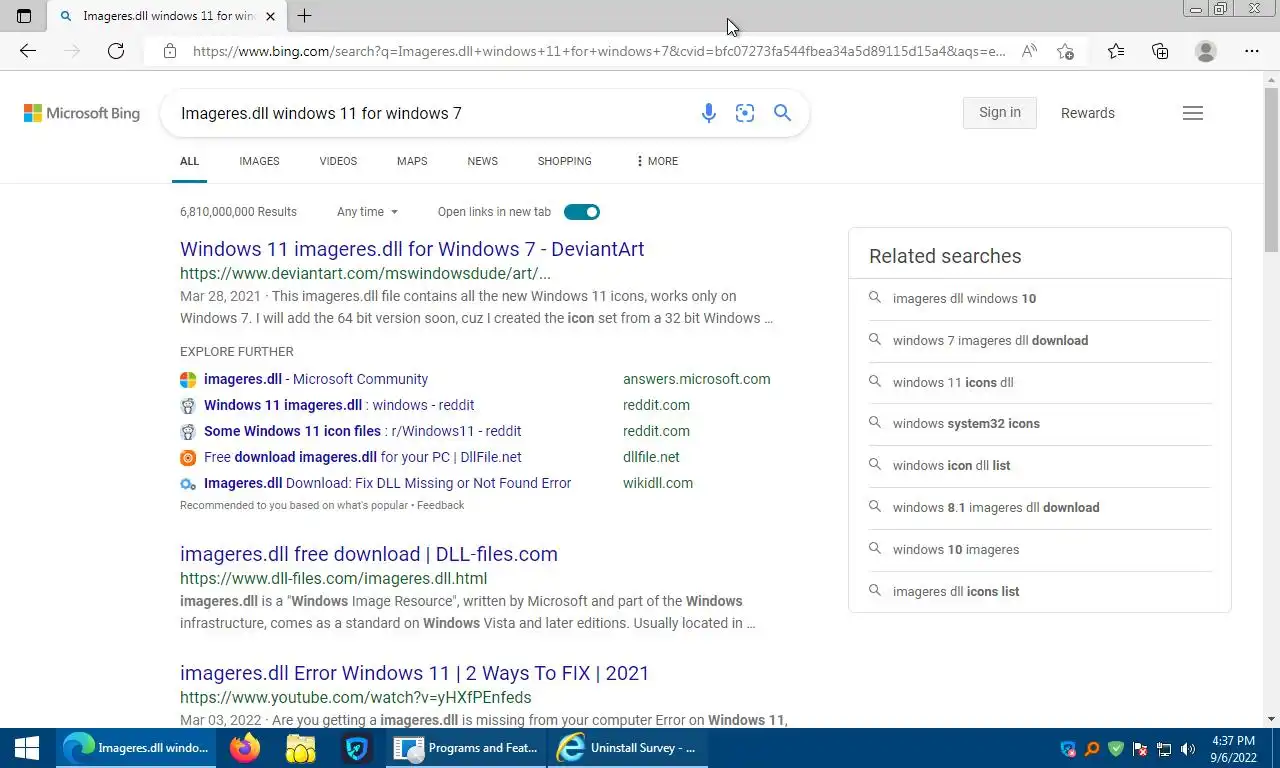Screen dimensions: 1280x768
Task: Close the Imageres.dll browser tab
Action: tap(270, 16)
